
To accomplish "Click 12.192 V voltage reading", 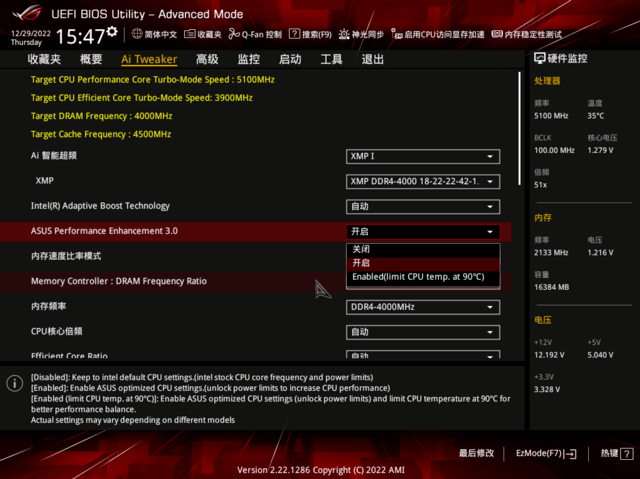I will [x=549, y=355].
